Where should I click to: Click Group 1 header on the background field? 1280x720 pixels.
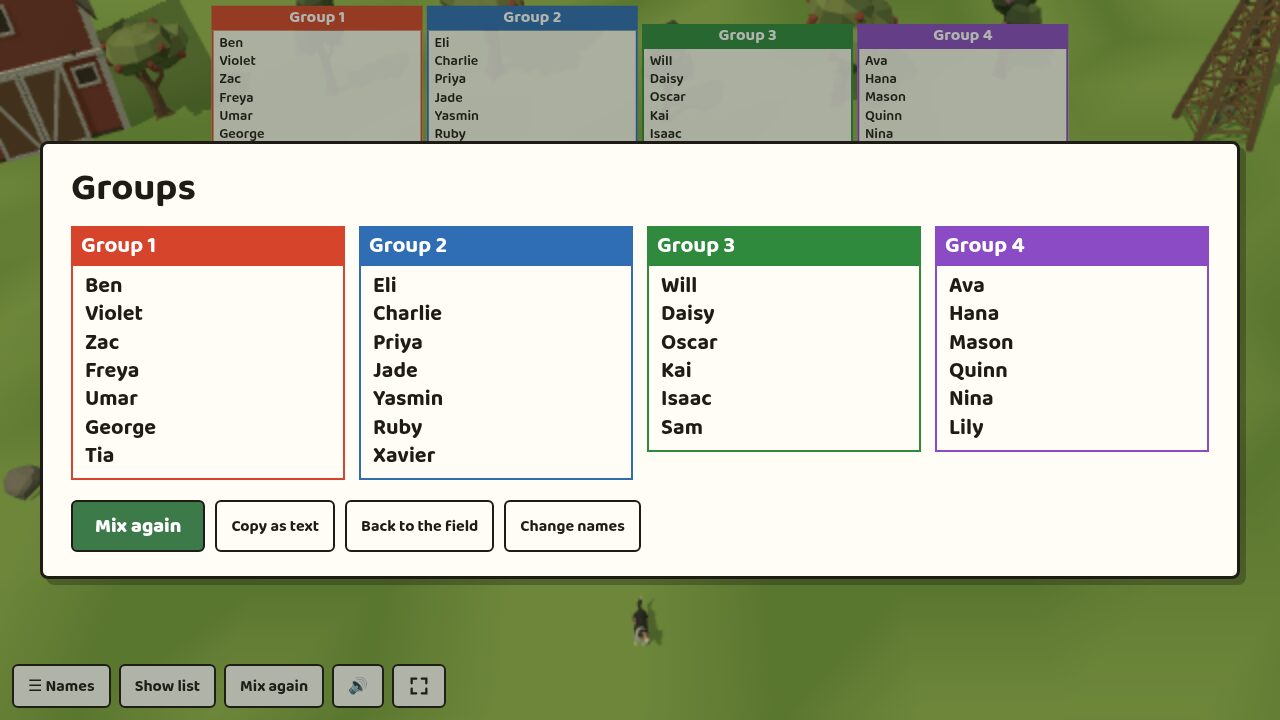[317, 17]
